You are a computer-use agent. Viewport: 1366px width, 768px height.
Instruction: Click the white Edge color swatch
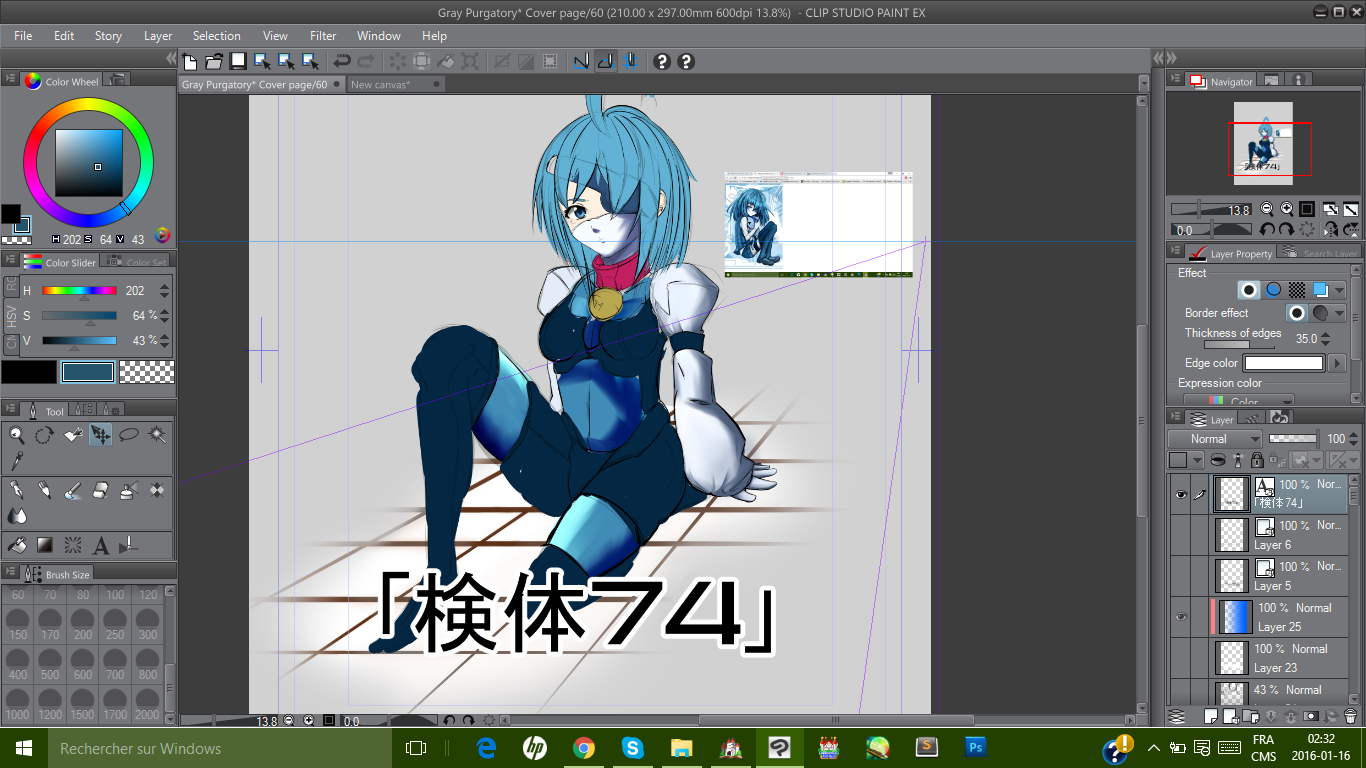tap(1284, 364)
